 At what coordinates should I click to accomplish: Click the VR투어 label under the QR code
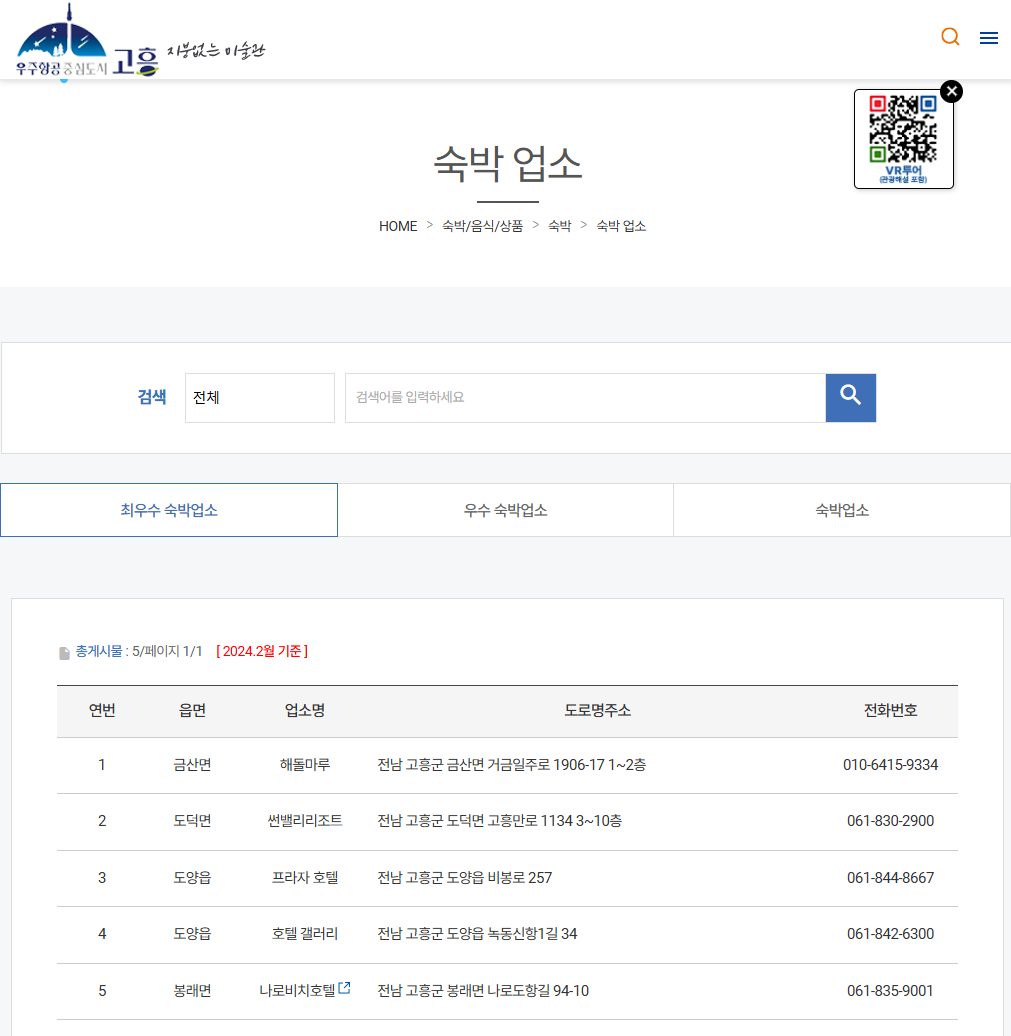tap(903, 168)
